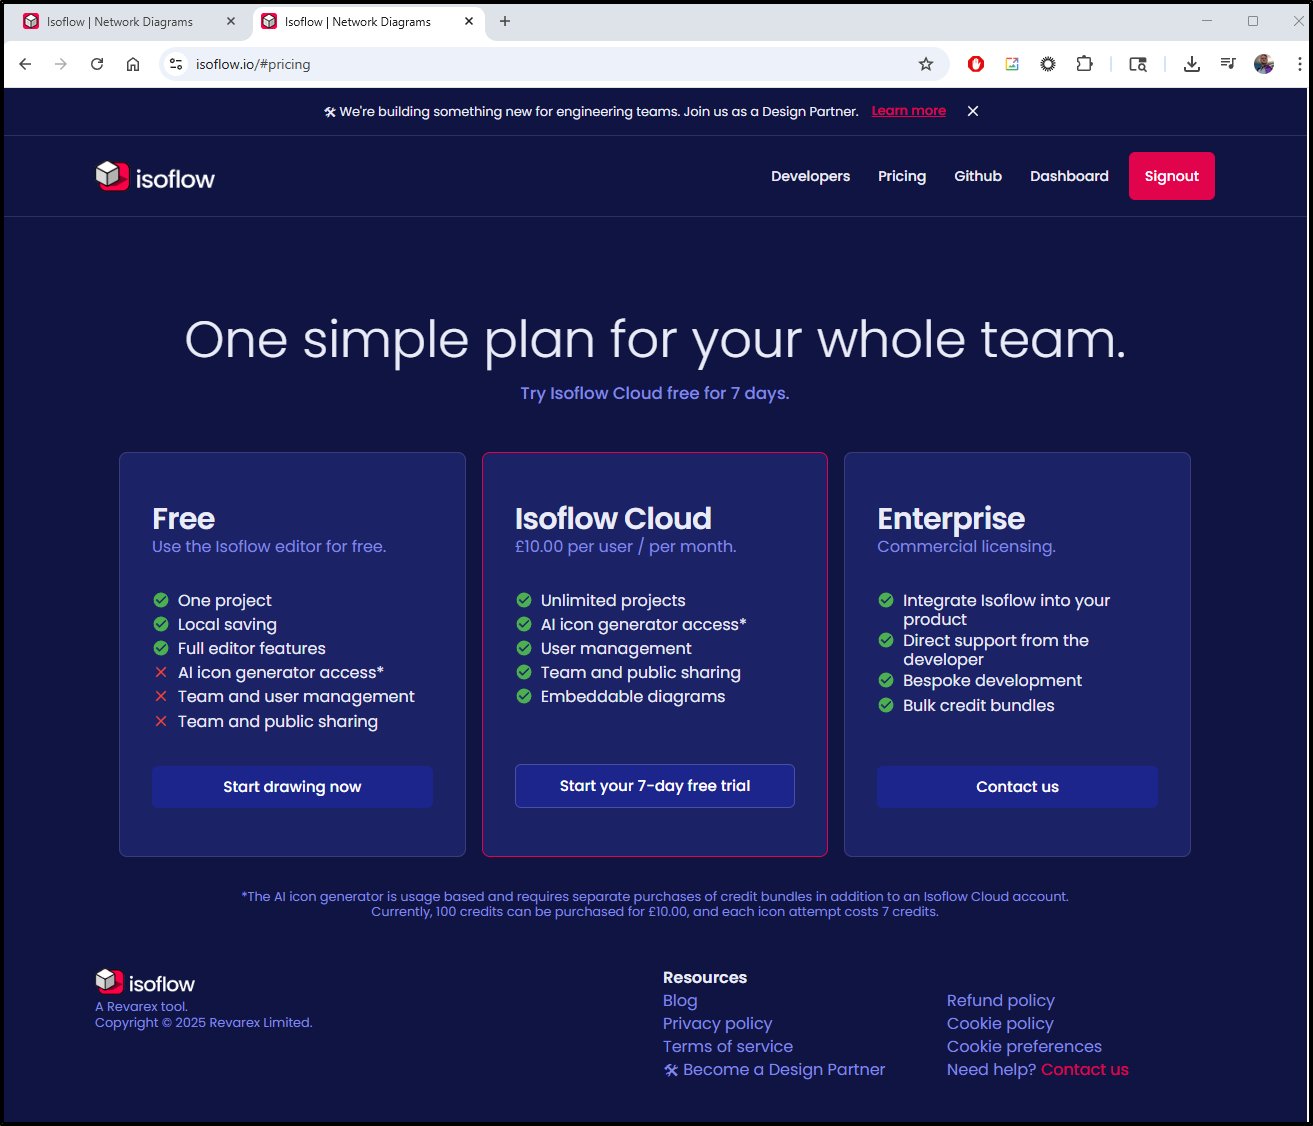1313x1126 pixels.
Task: Click the Free plan heading
Action: coord(183,518)
